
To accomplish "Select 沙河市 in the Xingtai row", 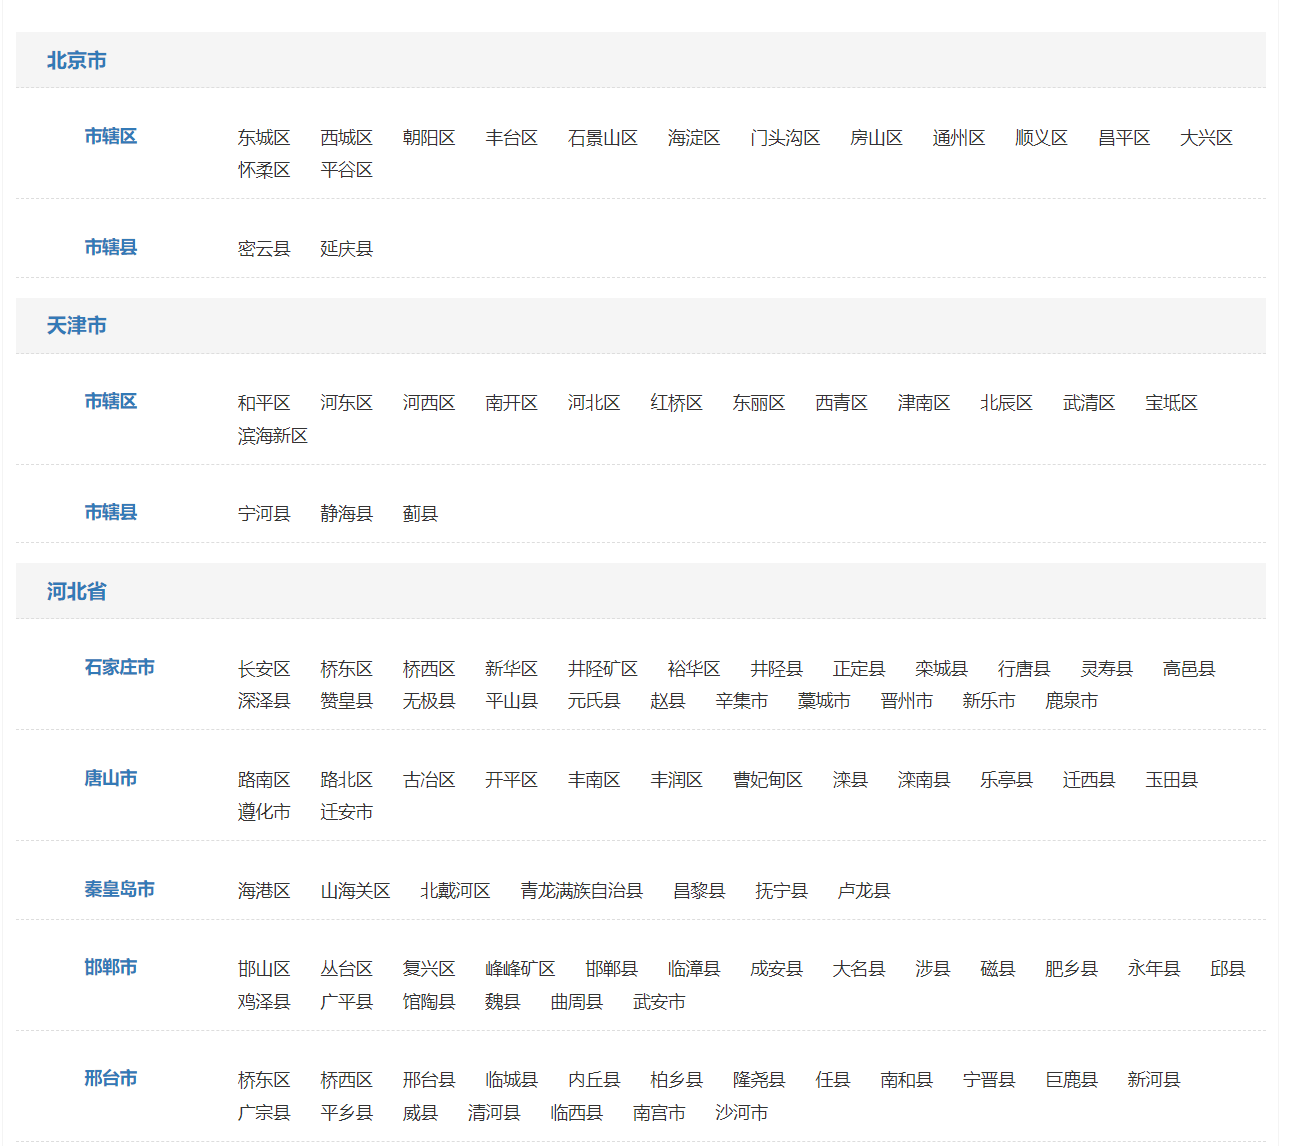I will point(741,1113).
